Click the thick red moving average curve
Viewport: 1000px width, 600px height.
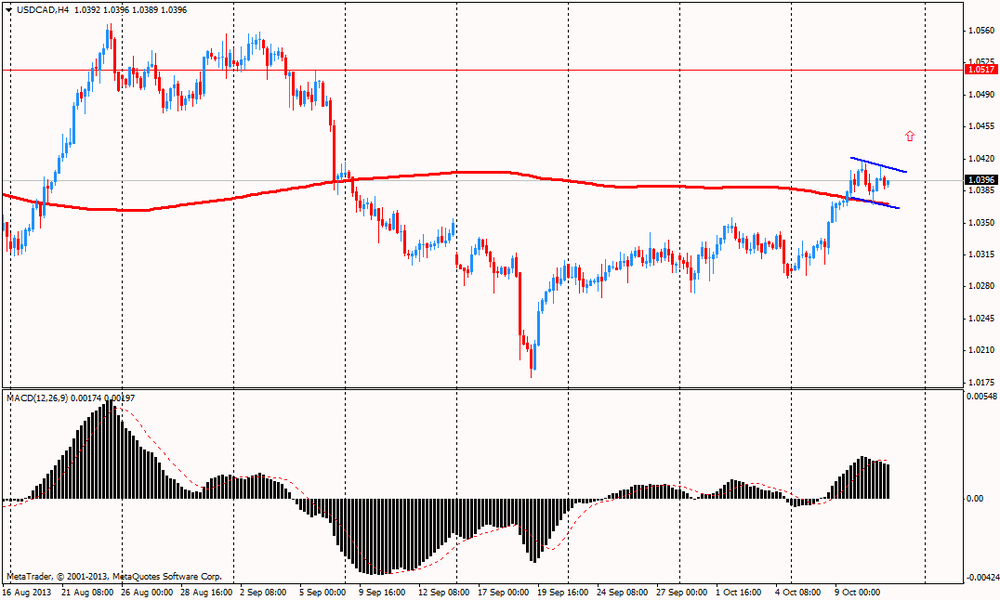[x=446, y=172]
